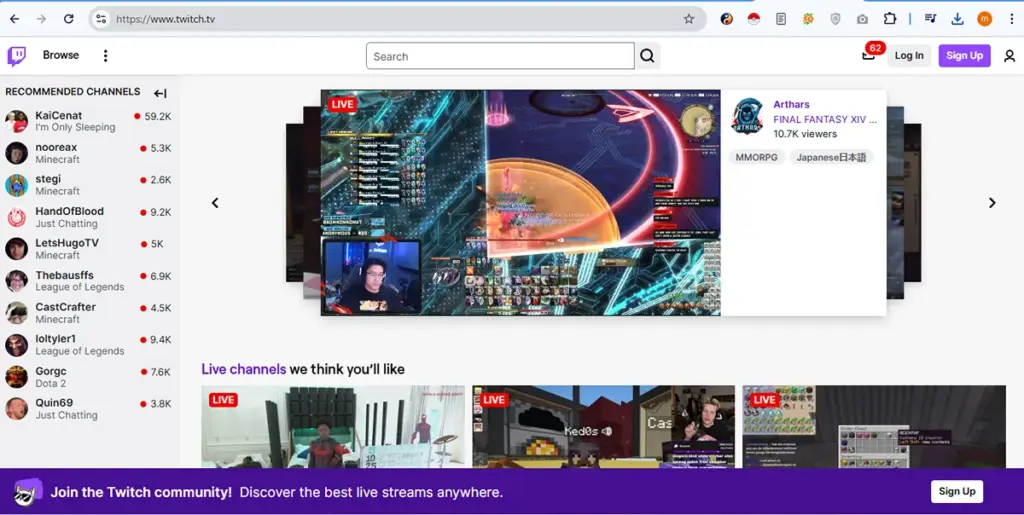Open the Browse menu item

pyautogui.click(x=61, y=55)
